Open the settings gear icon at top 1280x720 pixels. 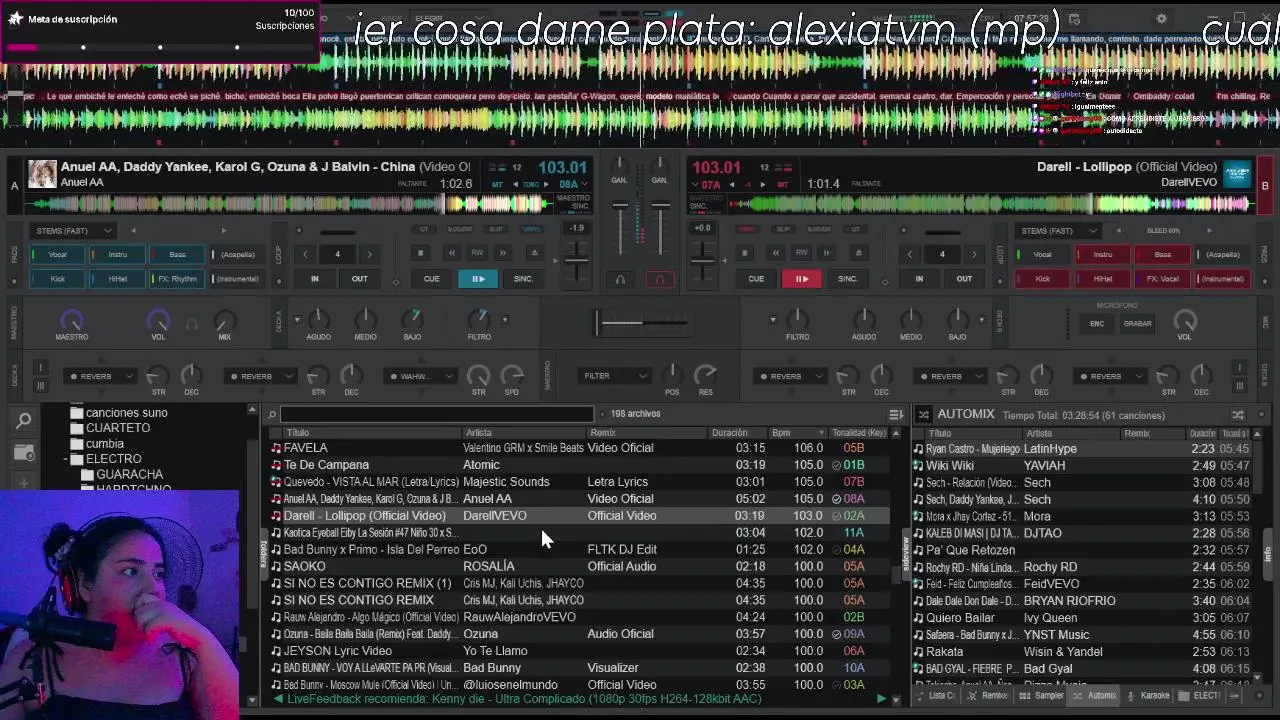tap(1161, 19)
